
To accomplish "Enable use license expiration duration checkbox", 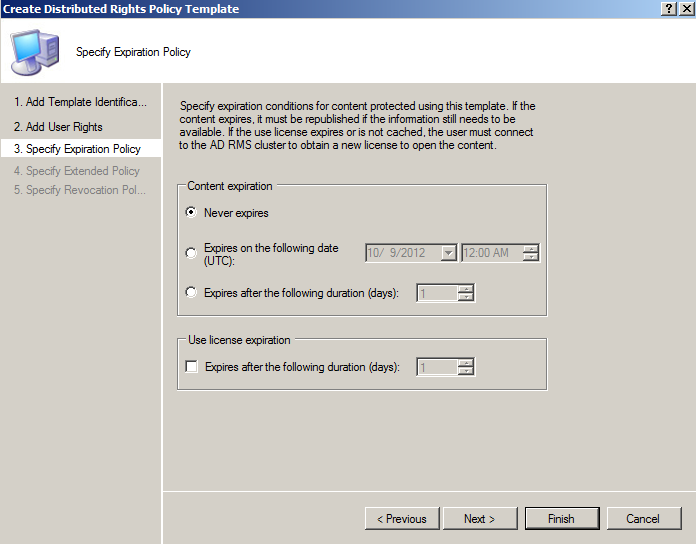I will pos(192,367).
